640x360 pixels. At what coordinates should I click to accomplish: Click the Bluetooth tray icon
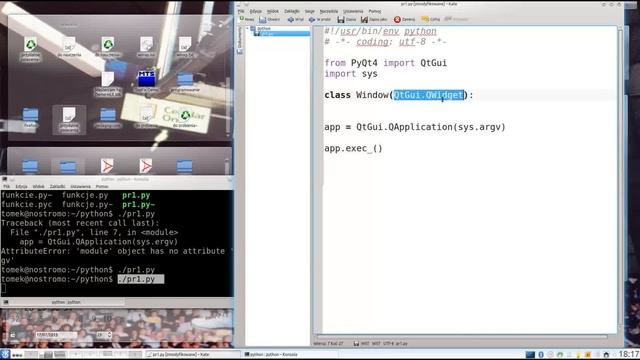click(x=541, y=354)
